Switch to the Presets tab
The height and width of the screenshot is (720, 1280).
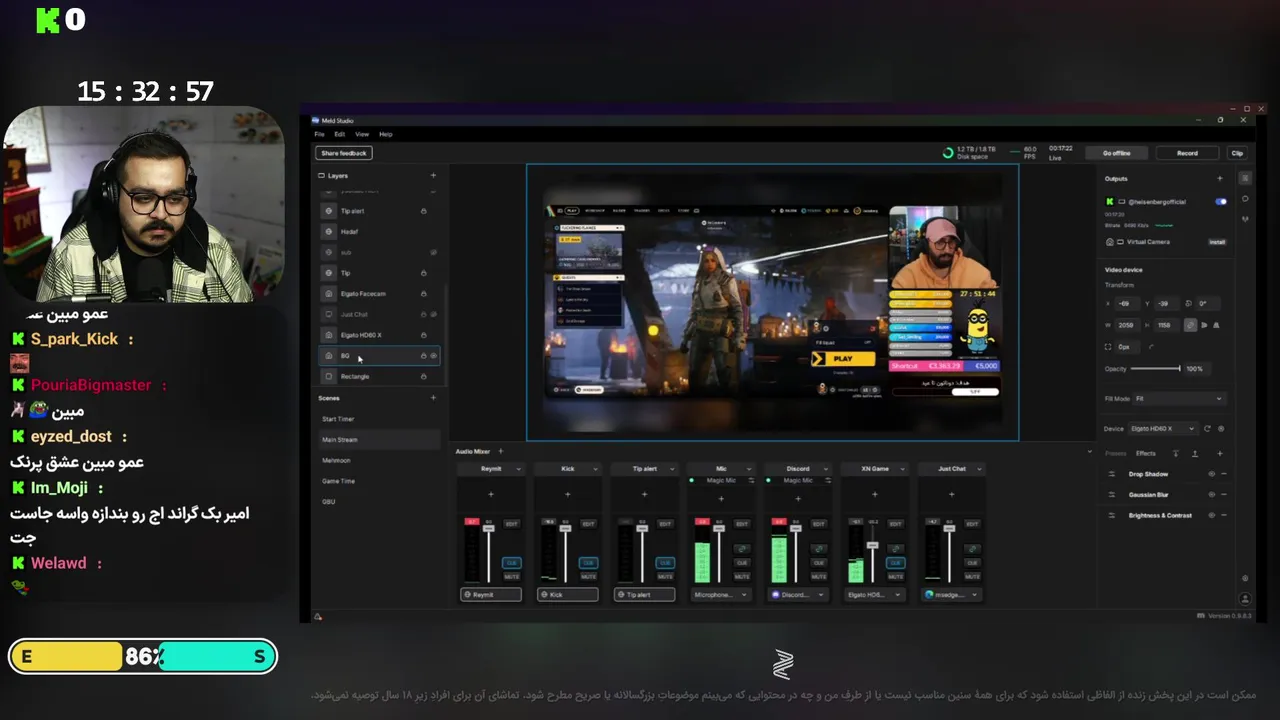1115,453
